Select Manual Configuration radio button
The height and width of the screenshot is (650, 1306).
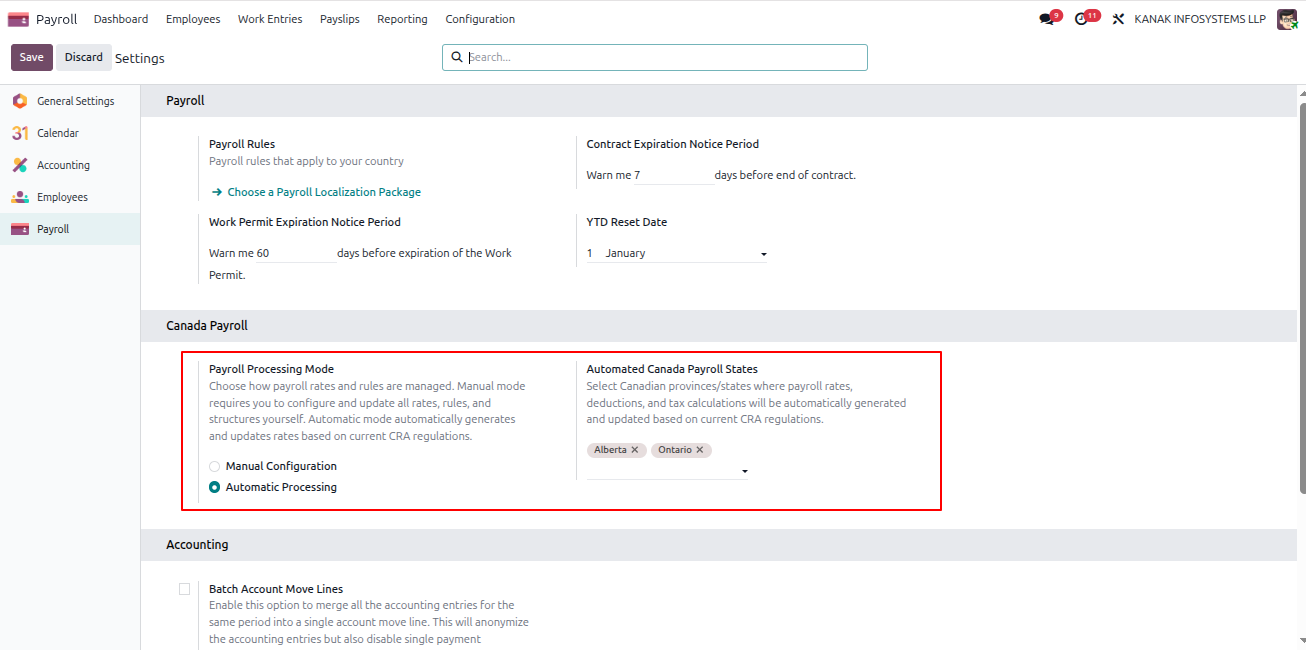click(214, 466)
